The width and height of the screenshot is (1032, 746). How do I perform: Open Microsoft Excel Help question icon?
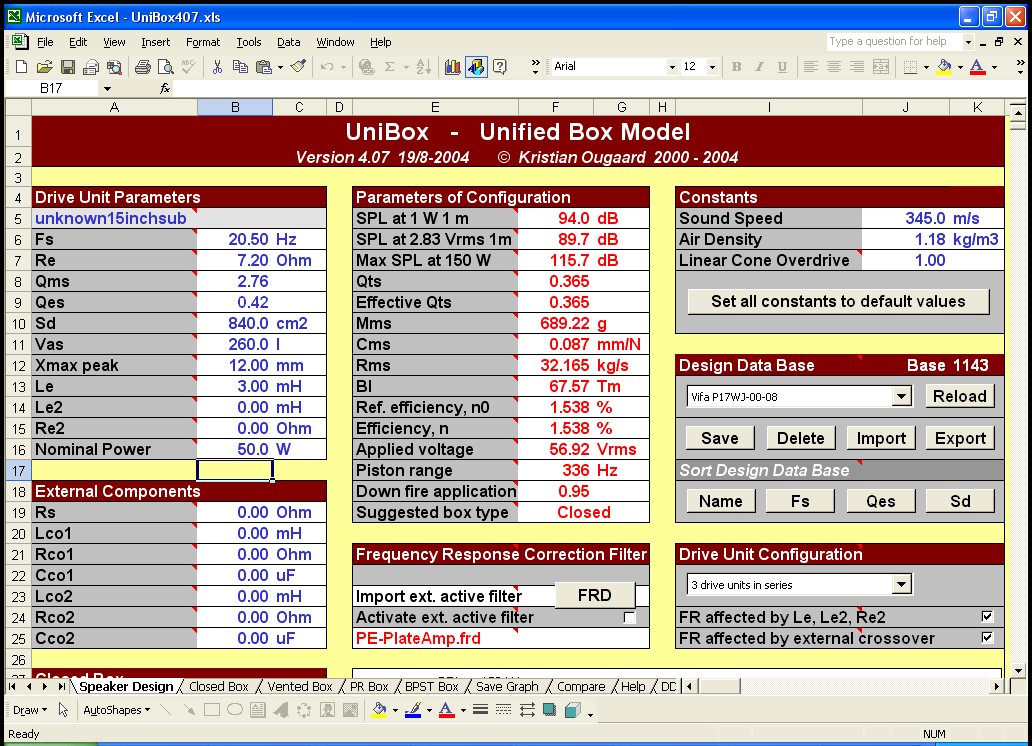pyautogui.click(x=500, y=67)
